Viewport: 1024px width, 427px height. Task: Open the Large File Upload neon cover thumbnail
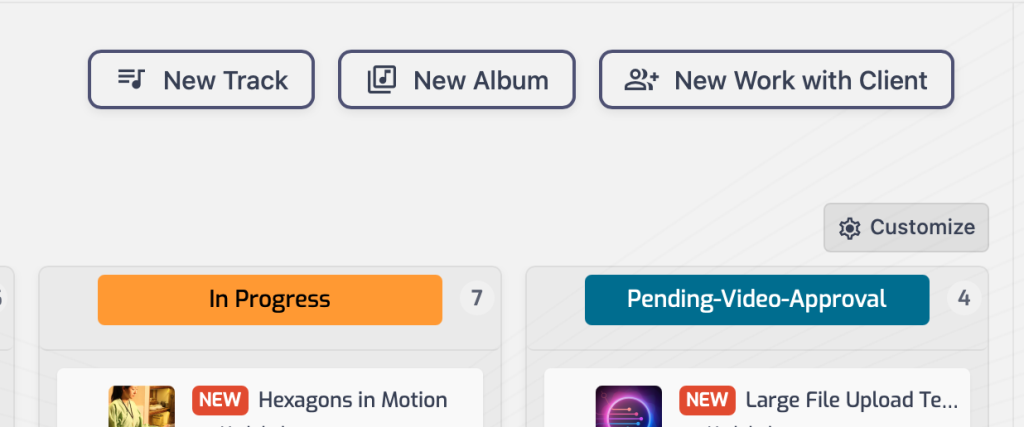628,408
